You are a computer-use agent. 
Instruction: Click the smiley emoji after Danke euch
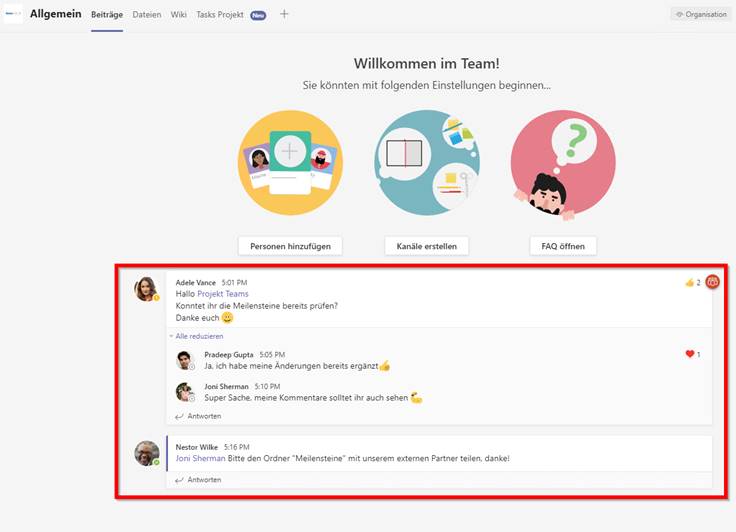tap(227, 318)
